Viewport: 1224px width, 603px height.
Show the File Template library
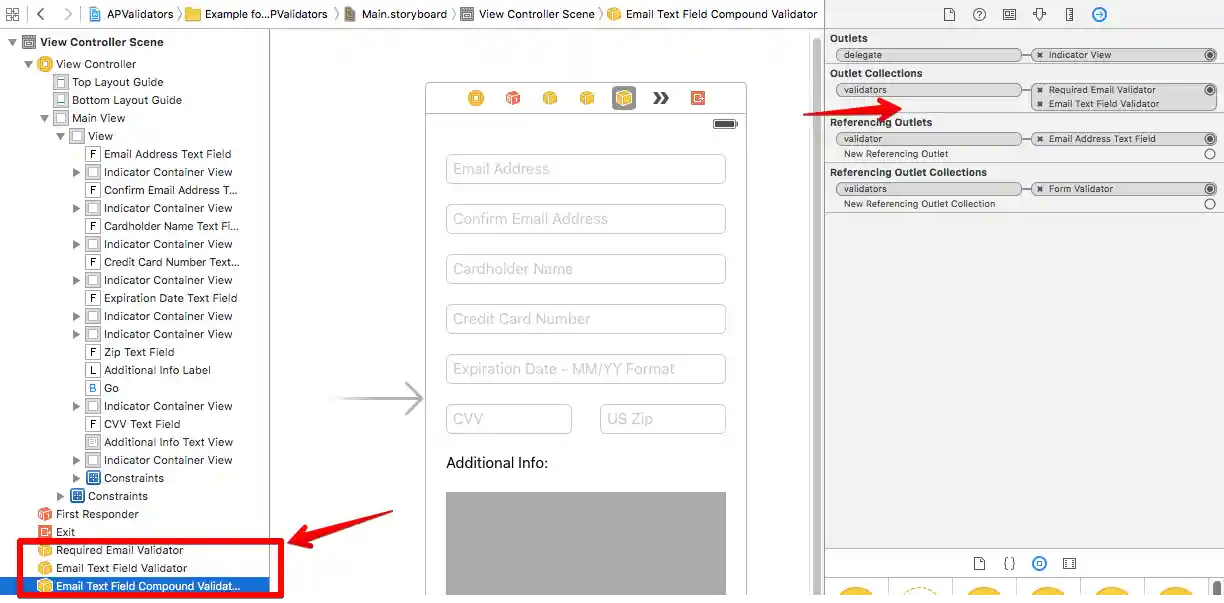tap(980, 563)
